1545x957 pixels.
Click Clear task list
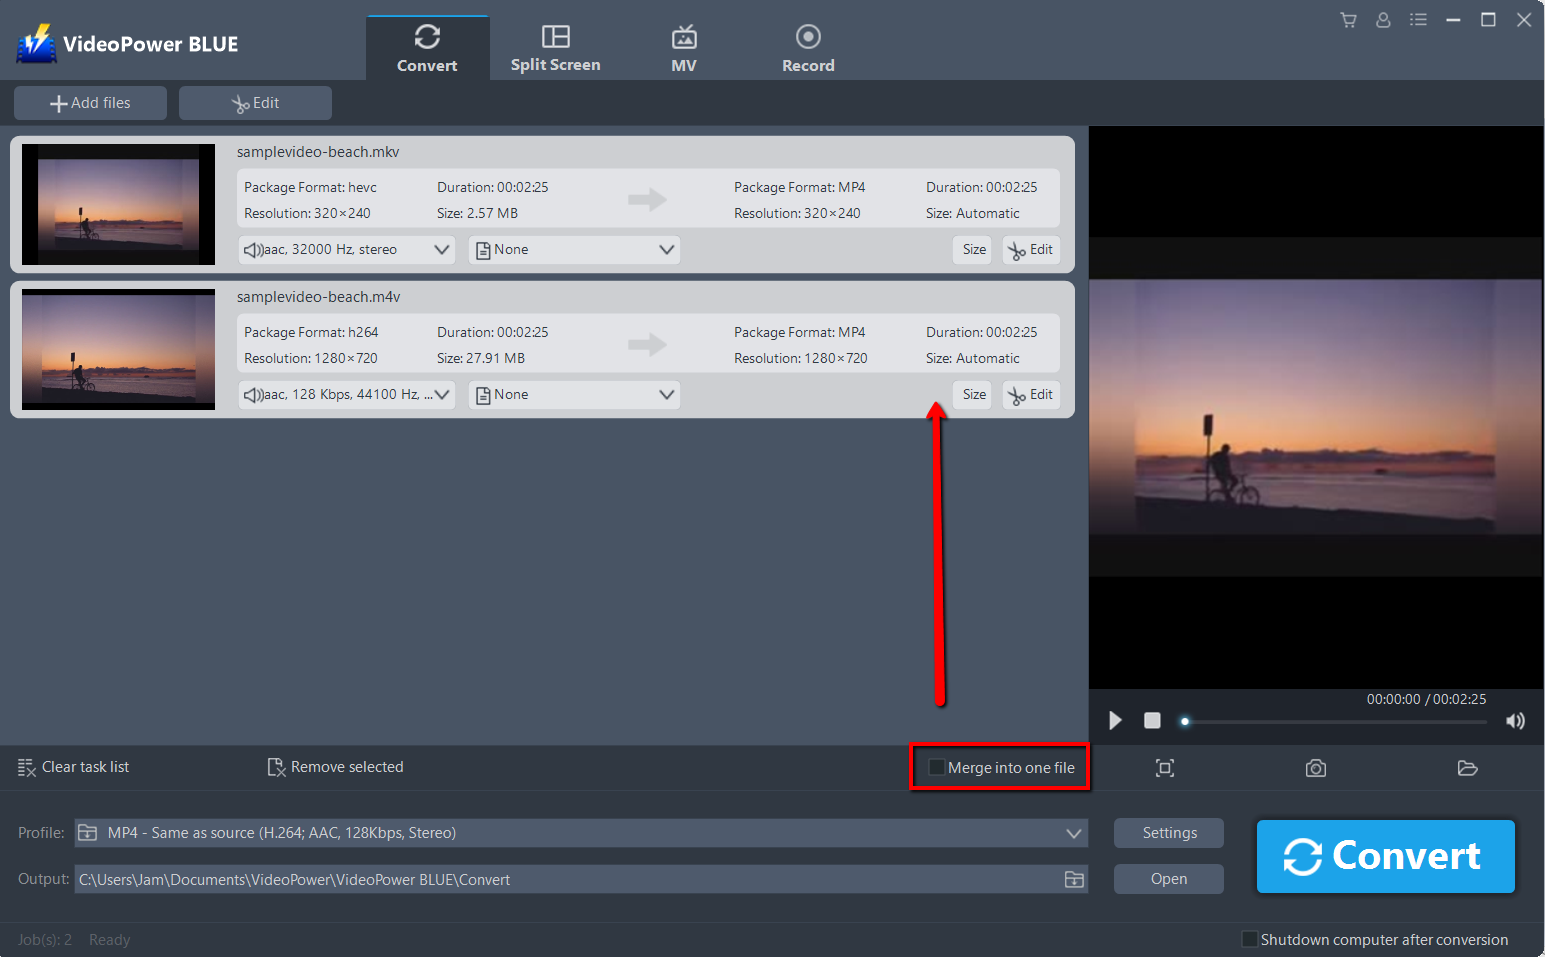click(73, 767)
